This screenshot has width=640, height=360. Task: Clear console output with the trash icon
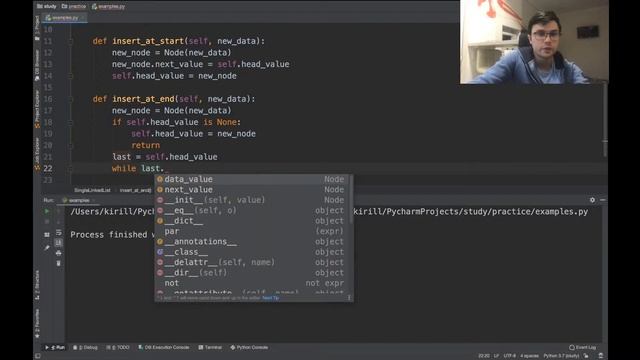click(x=59, y=263)
